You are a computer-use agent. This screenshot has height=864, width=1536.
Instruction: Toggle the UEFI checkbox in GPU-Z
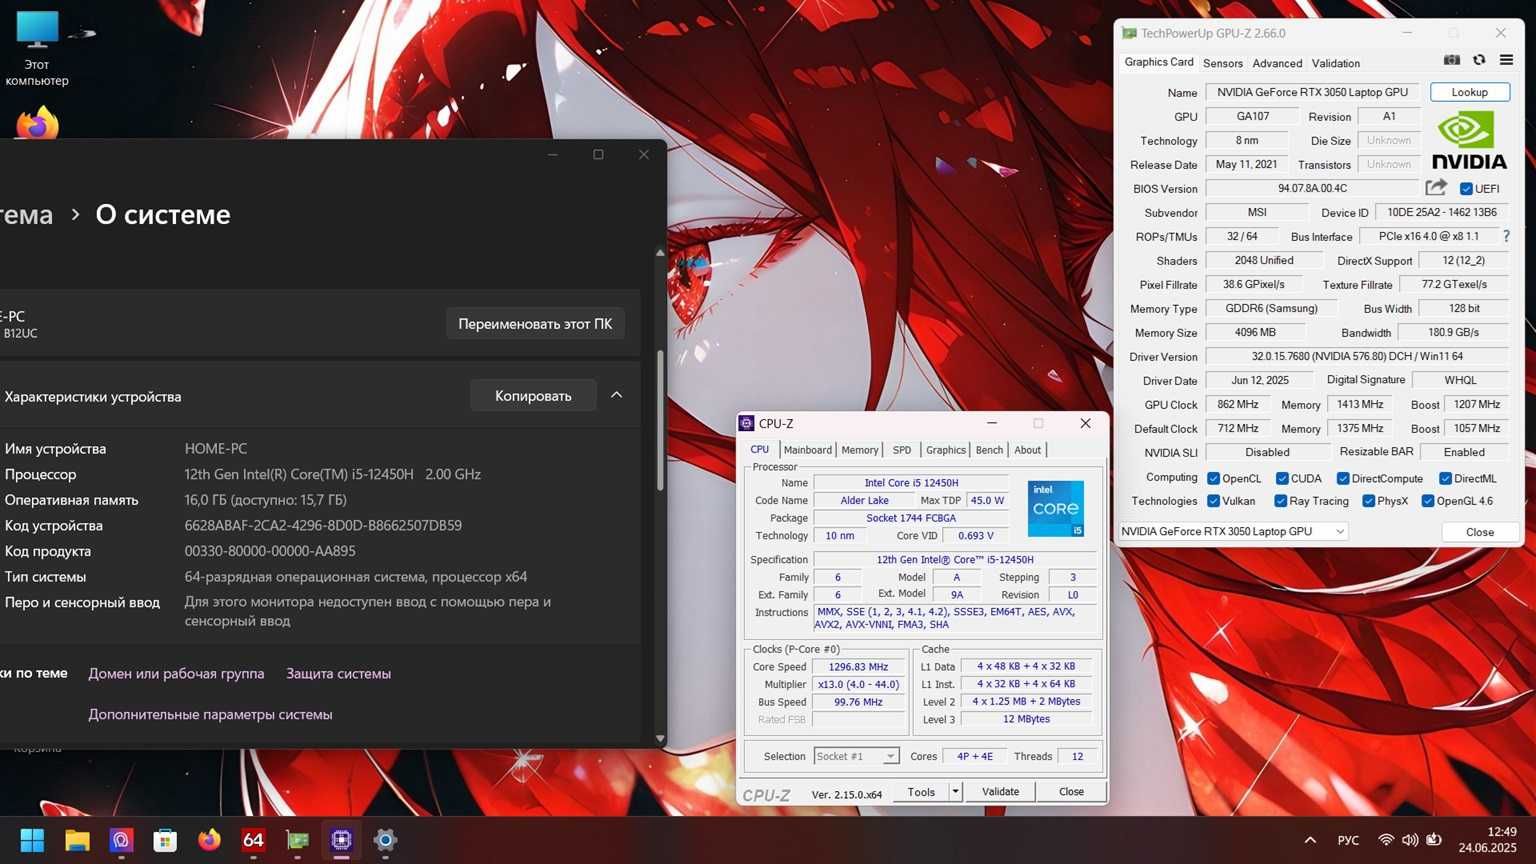tap(1466, 188)
